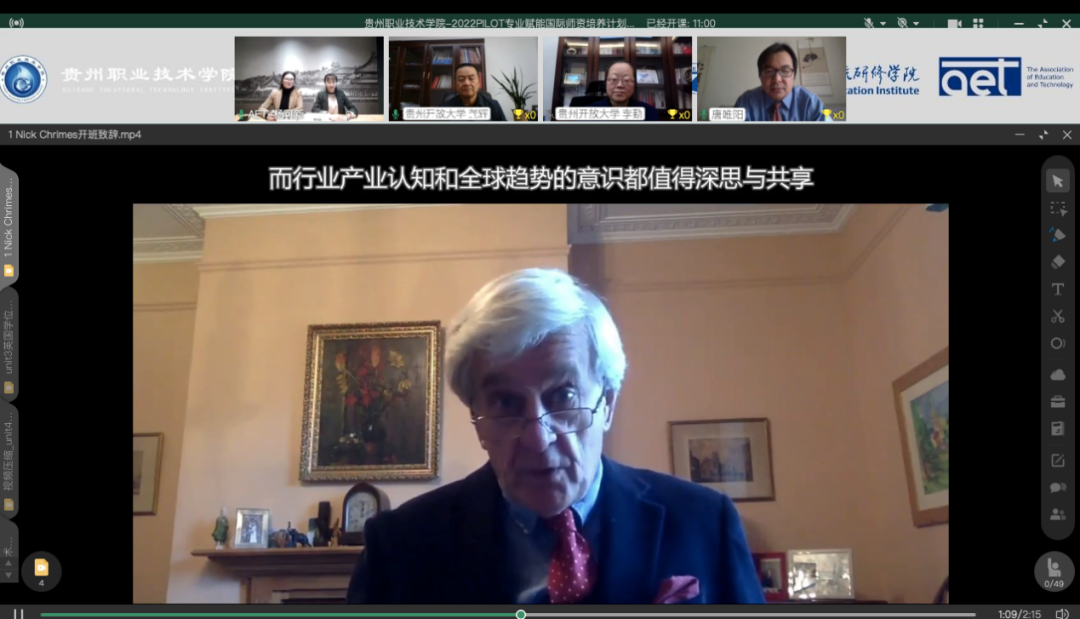Viewport: 1080px width, 619px height.
Task: Open the raised hands 0/49 button
Action: 1054,571
